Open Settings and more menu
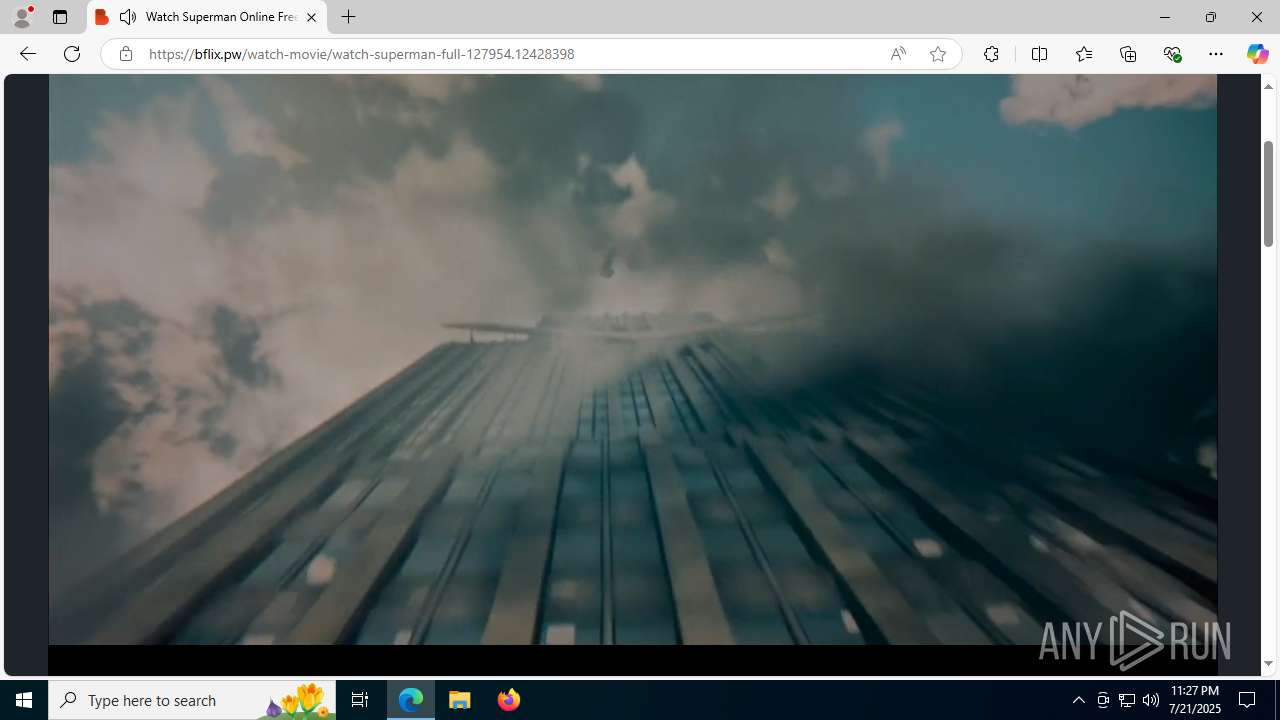The width and height of the screenshot is (1280, 720). click(1216, 54)
